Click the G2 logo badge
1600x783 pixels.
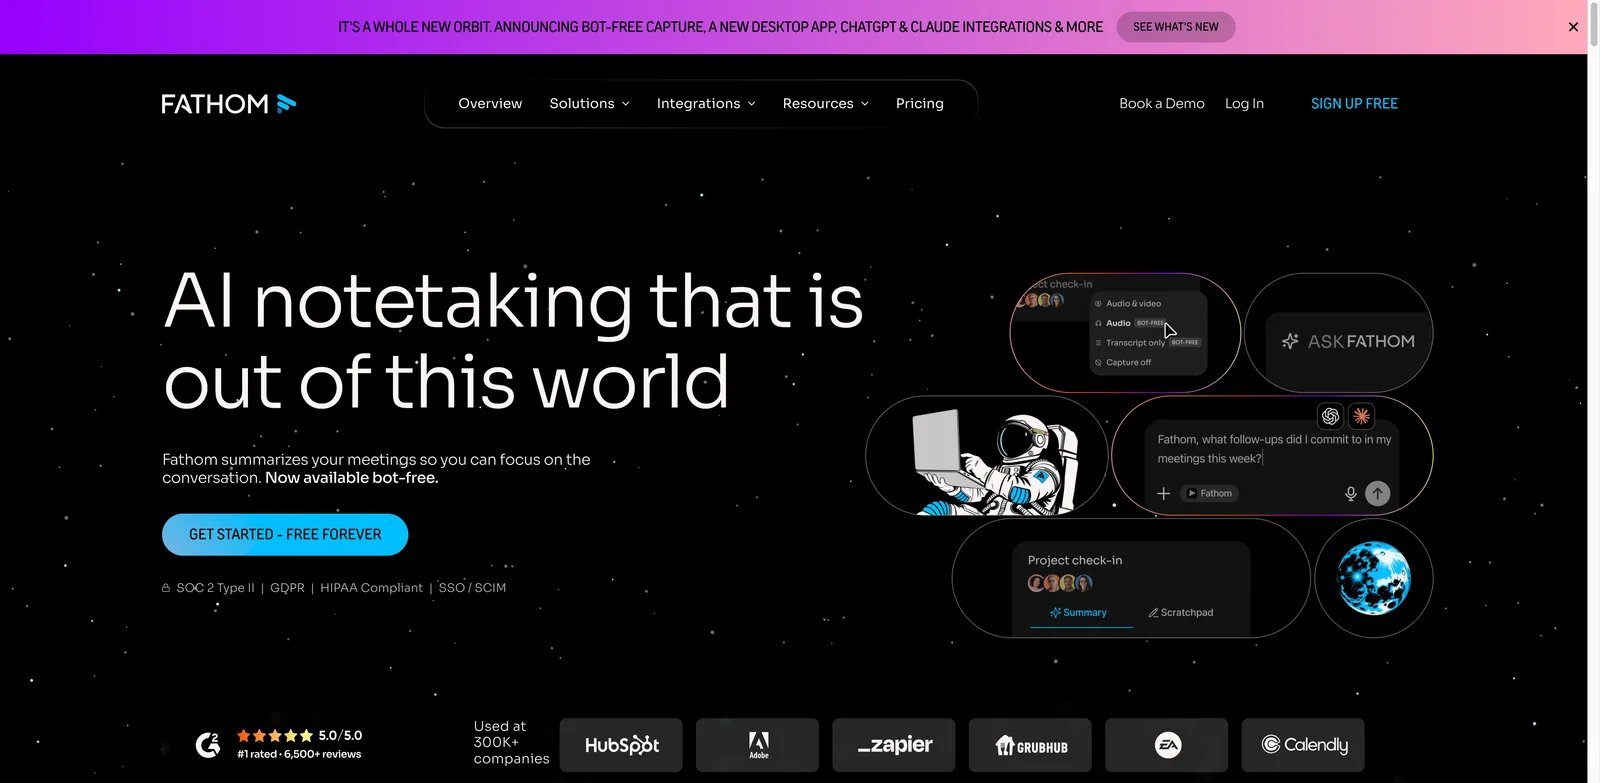208,744
